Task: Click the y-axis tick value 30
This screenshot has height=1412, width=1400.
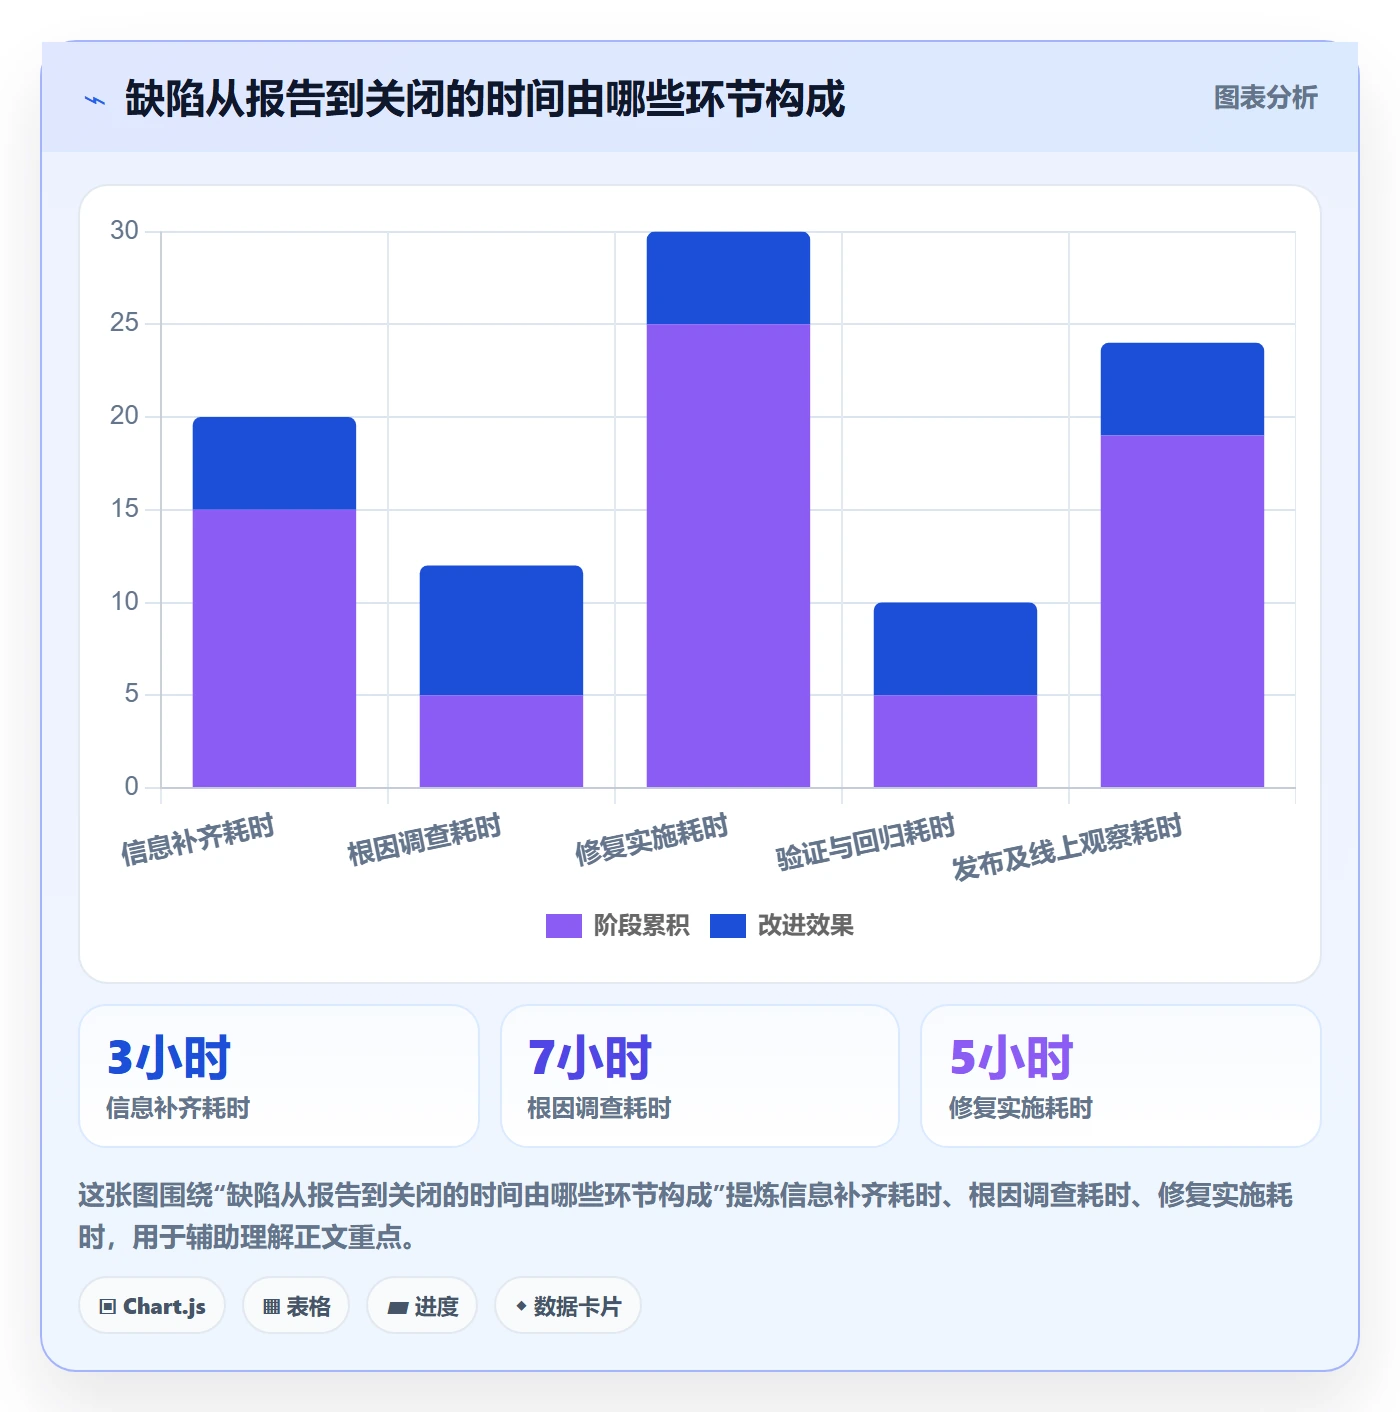Action: point(125,231)
